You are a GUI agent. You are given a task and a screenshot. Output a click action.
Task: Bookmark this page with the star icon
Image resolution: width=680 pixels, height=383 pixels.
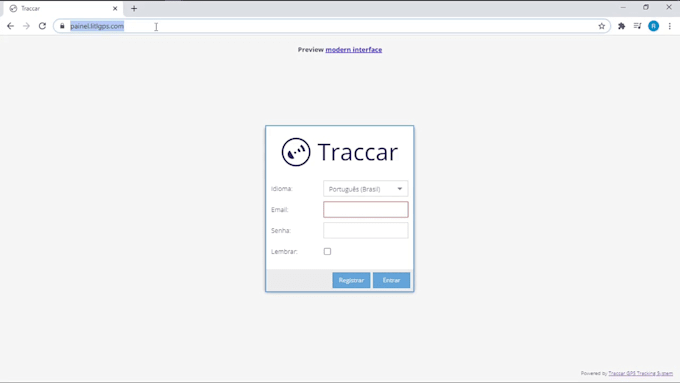coord(602,26)
